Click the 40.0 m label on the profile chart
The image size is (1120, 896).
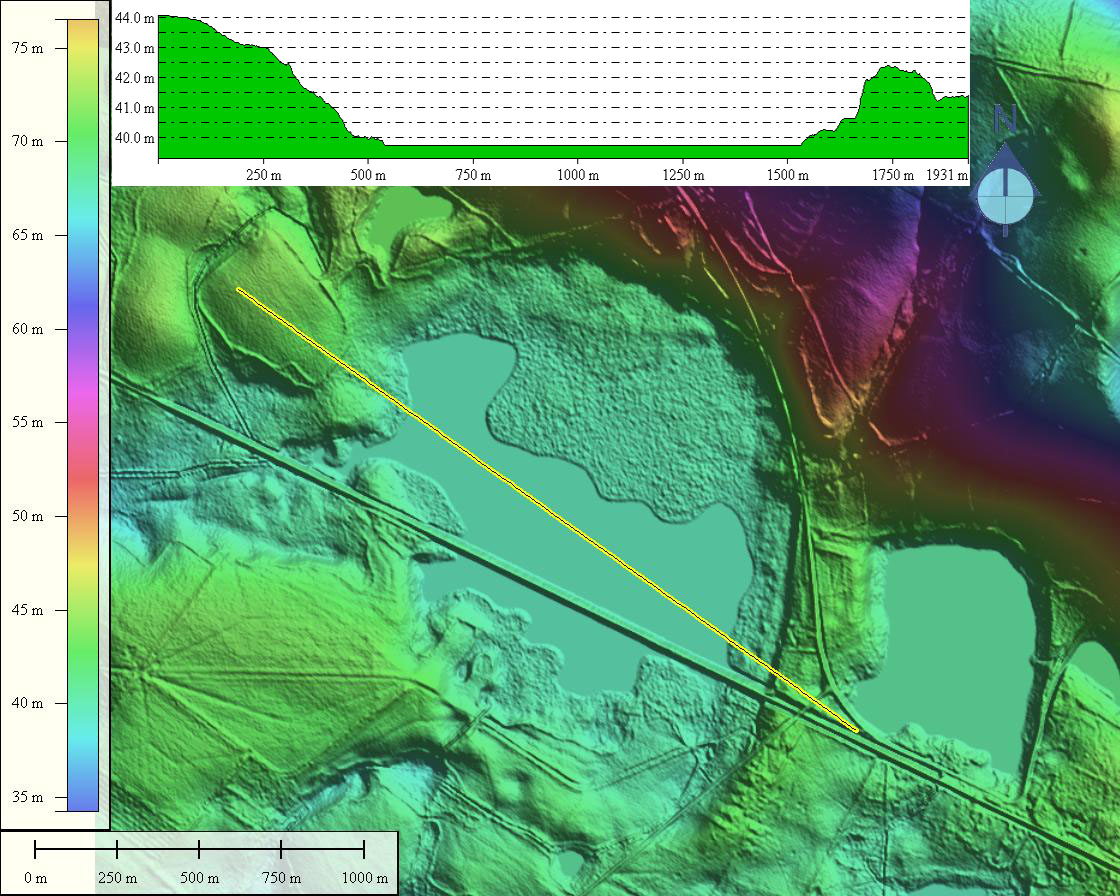pos(135,138)
